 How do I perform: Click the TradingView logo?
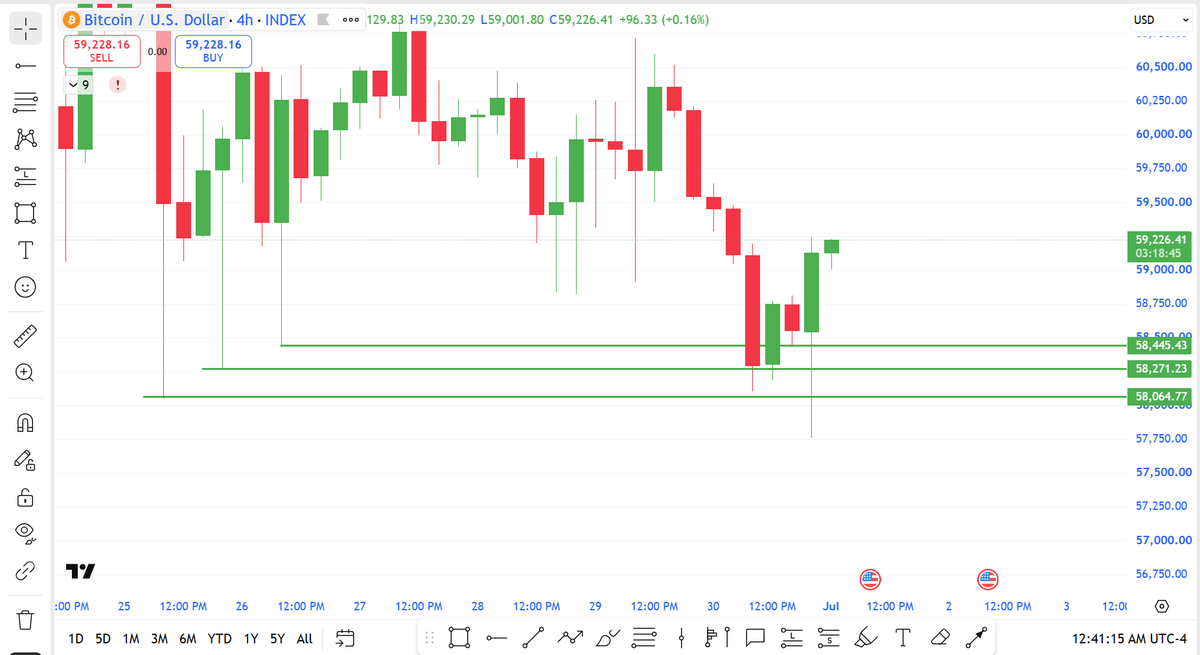[x=80, y=571]
